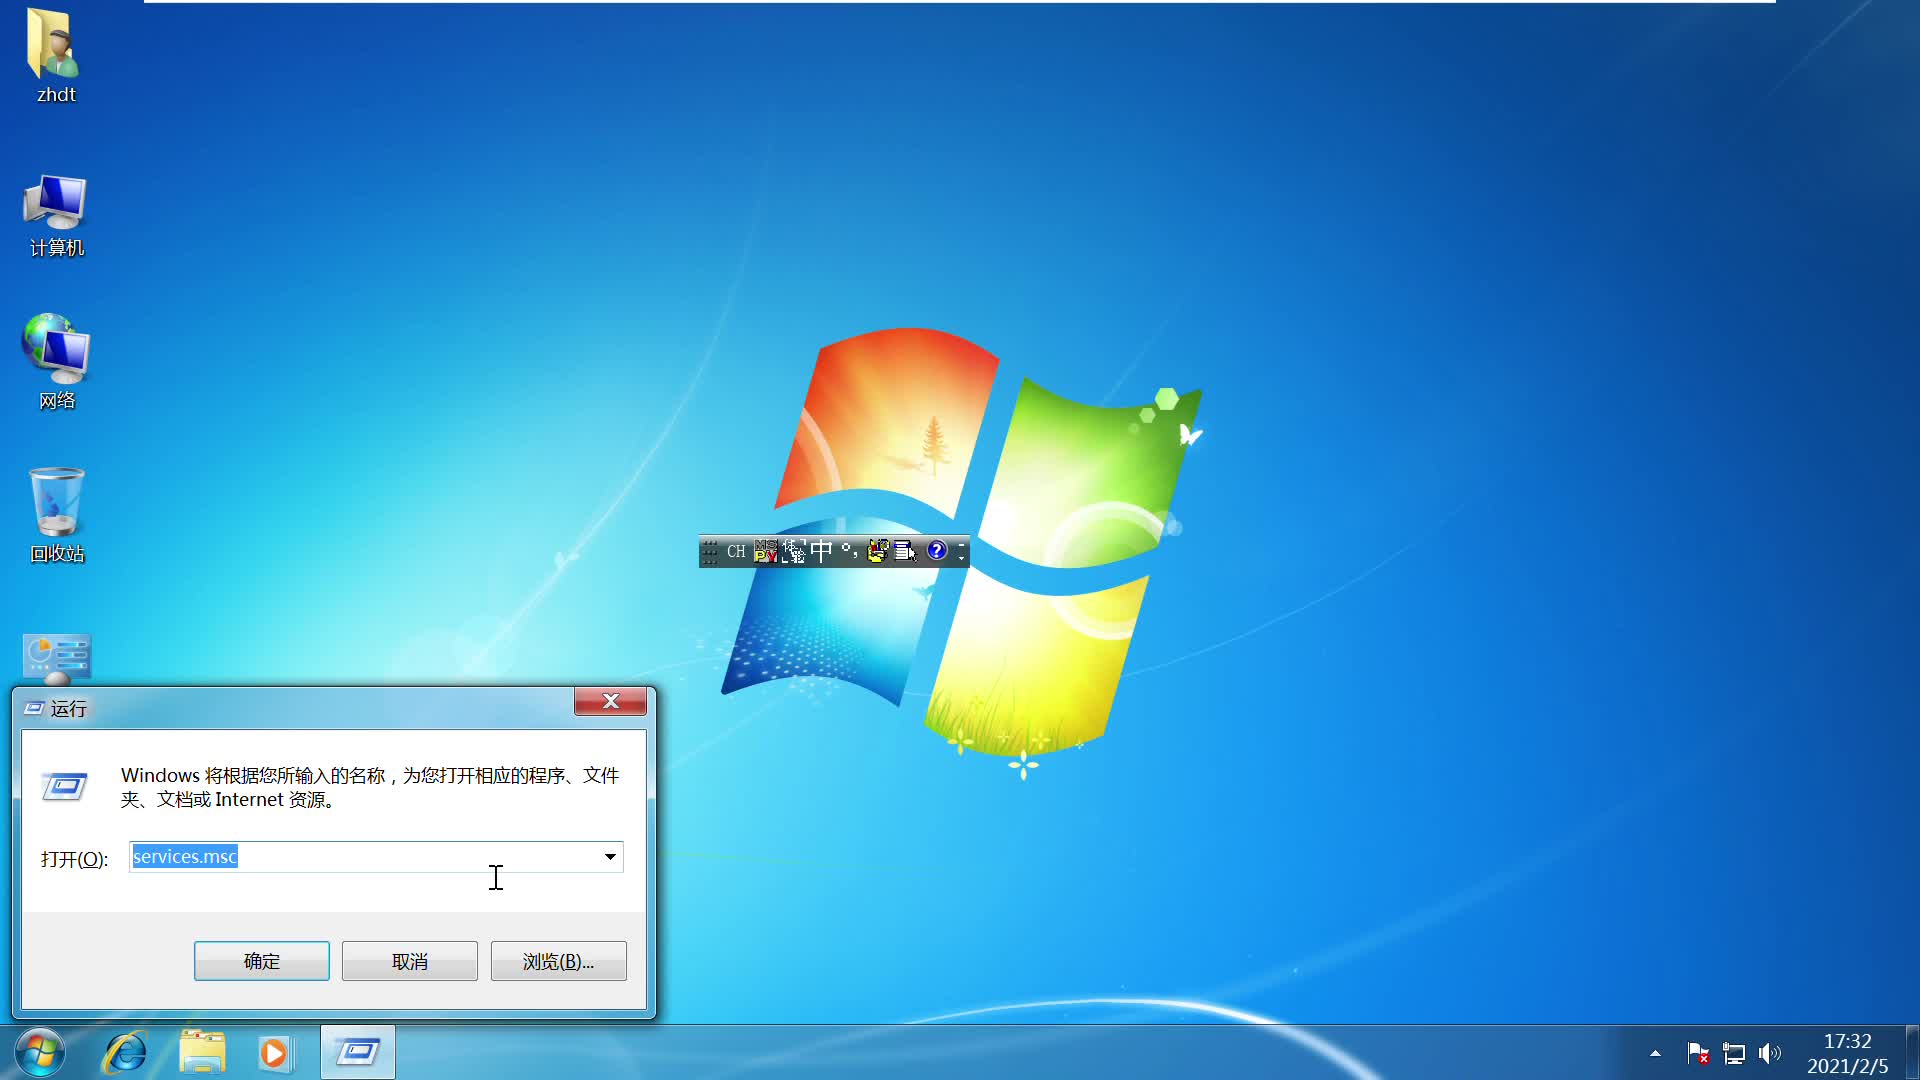This screenshot has height=1080, width=1920.
Task: Close the 运行 dialog
Action: point(610,701)
